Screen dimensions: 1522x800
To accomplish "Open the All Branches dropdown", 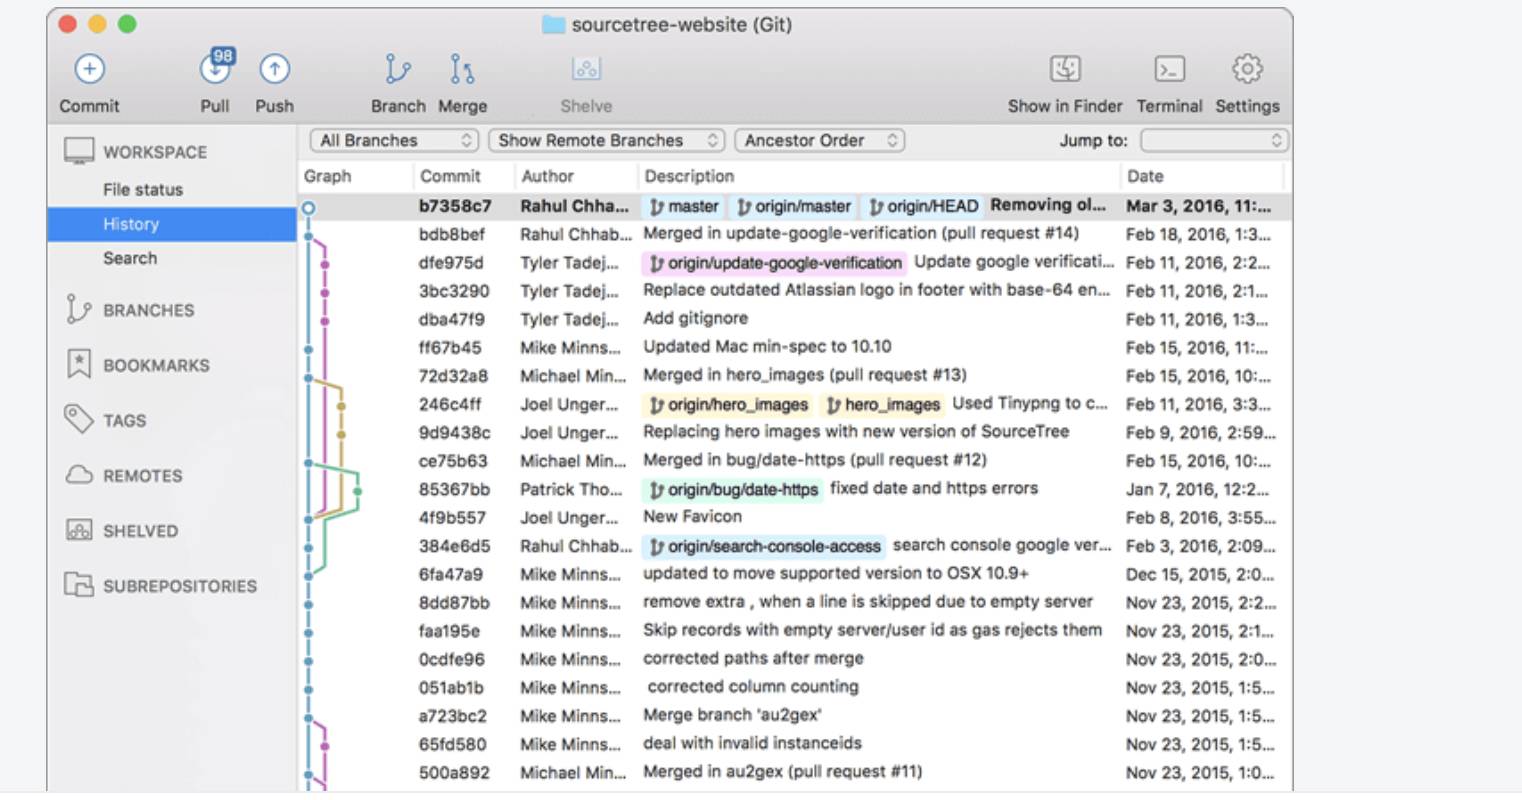I will 394,141.
